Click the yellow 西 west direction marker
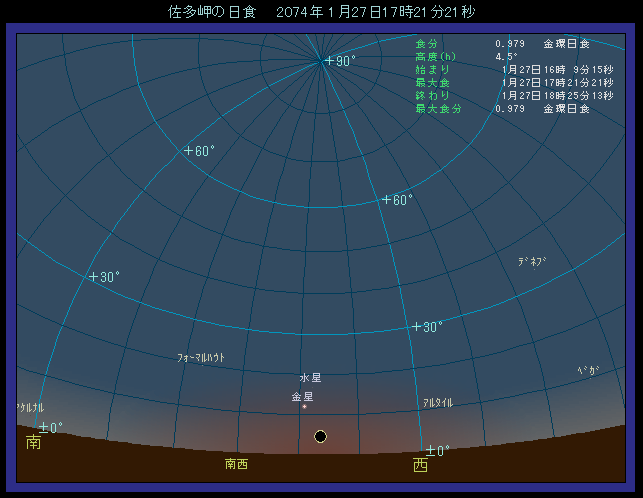 pyautogui.click(x=419, y=465)
